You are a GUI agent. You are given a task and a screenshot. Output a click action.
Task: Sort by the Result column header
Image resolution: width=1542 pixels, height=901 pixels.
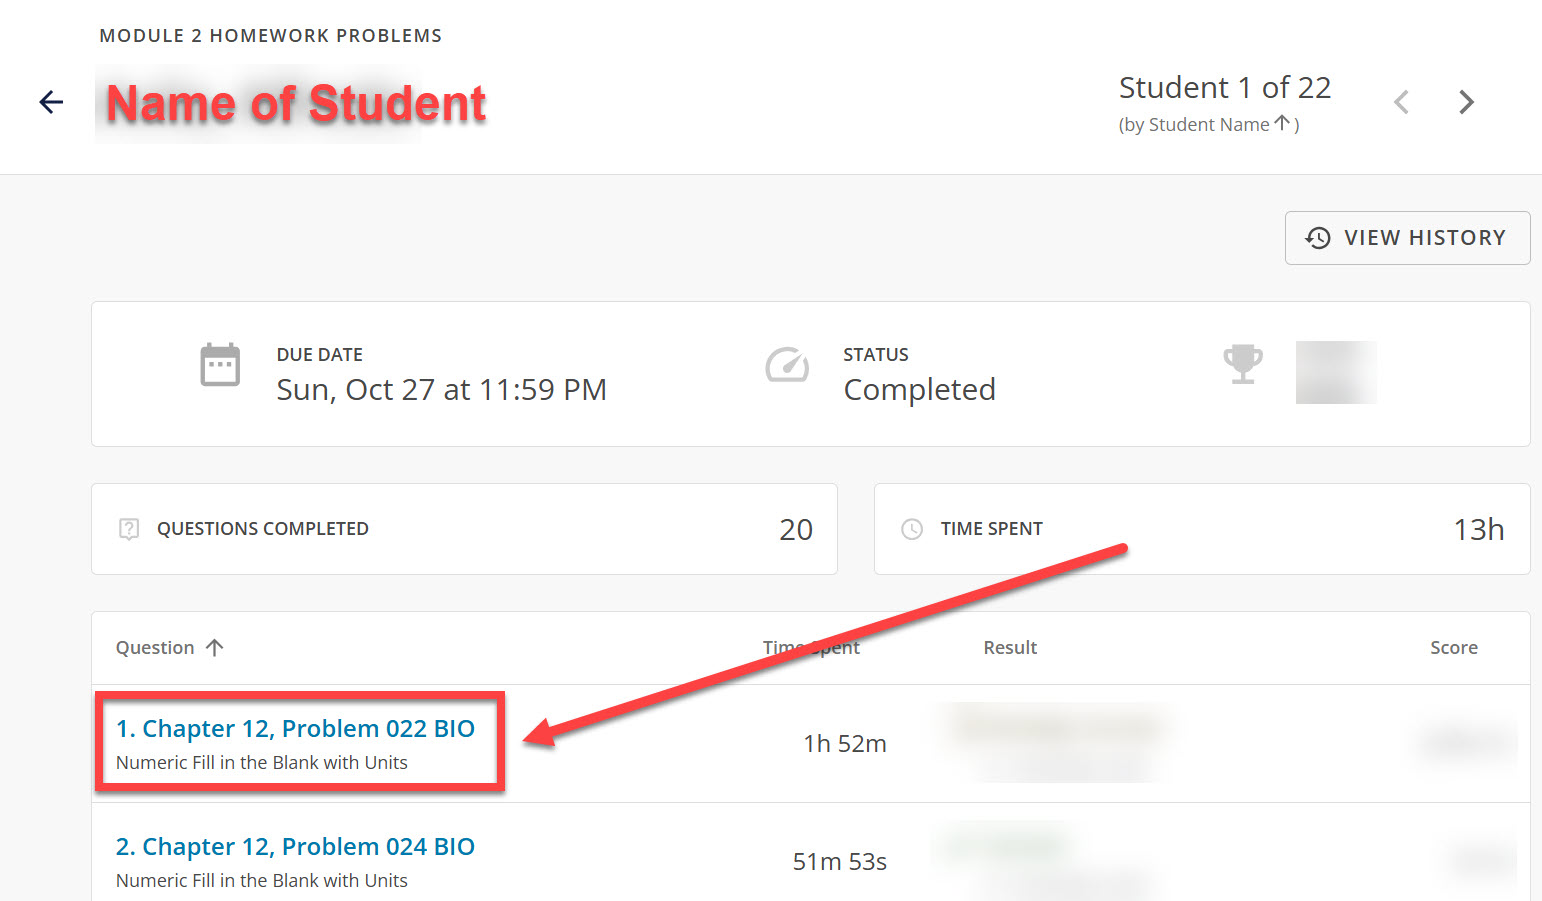(1010, 648)
